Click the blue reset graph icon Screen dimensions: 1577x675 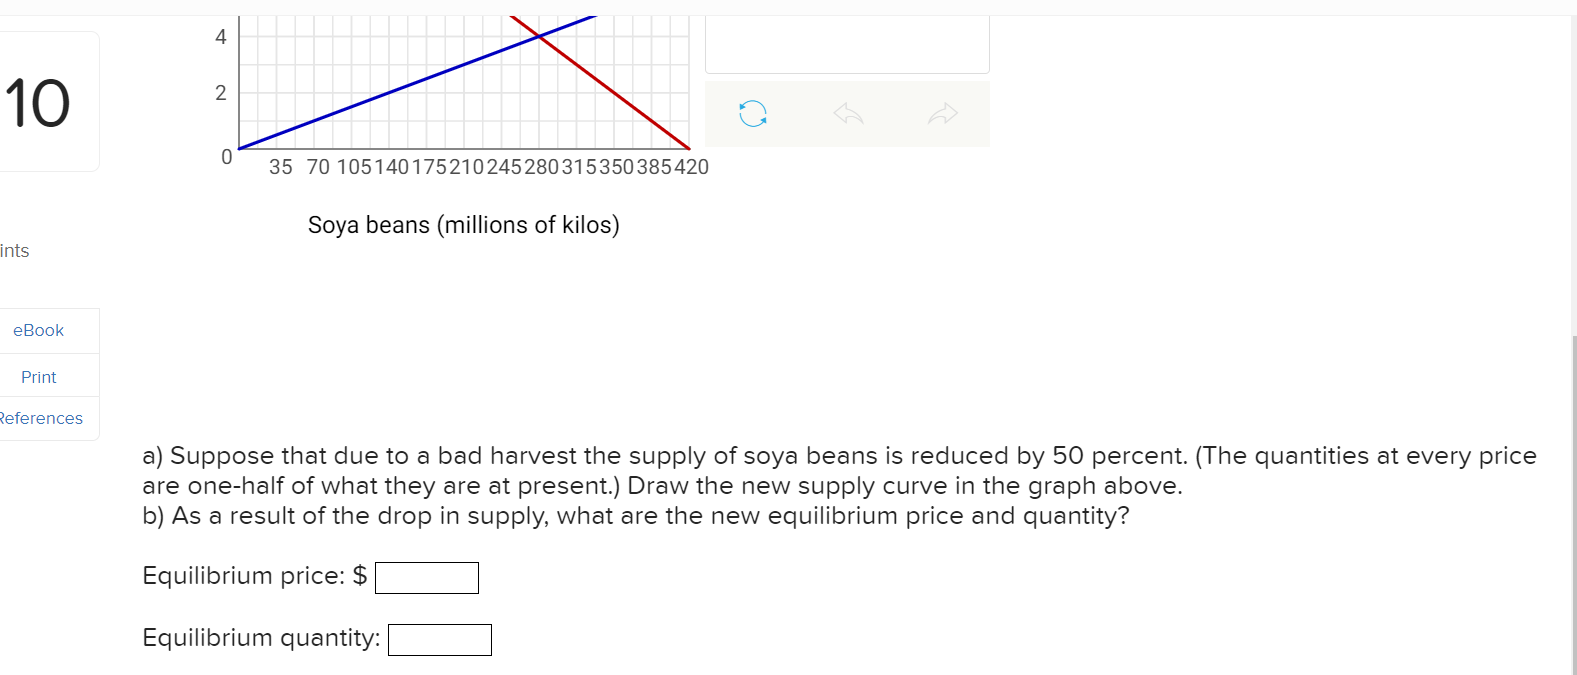pos(752,113)
